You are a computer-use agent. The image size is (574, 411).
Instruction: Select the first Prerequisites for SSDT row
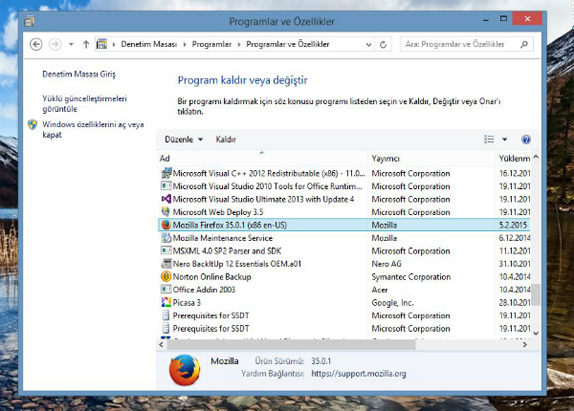point(344,315)
